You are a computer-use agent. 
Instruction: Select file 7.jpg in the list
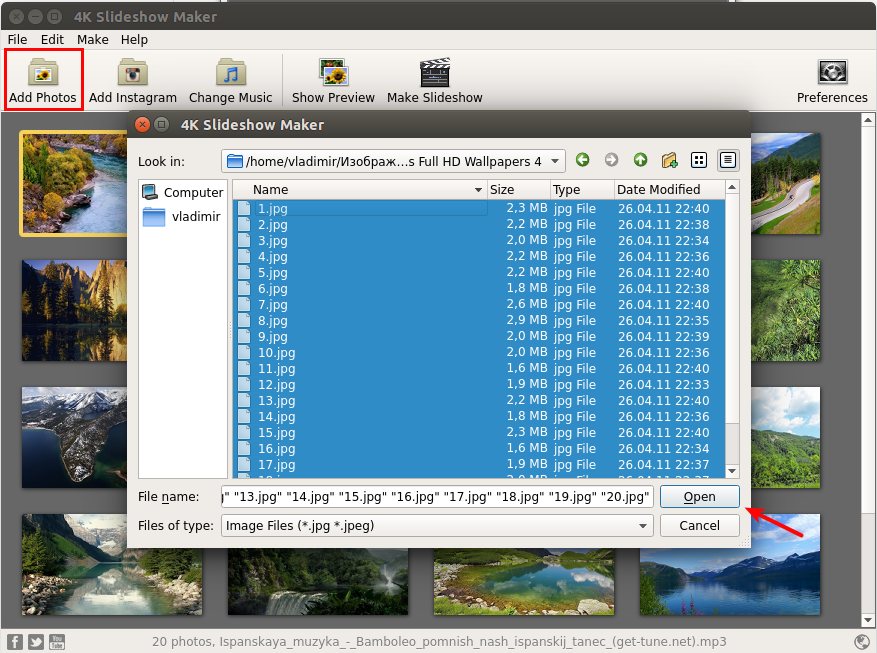coord(479,305)
